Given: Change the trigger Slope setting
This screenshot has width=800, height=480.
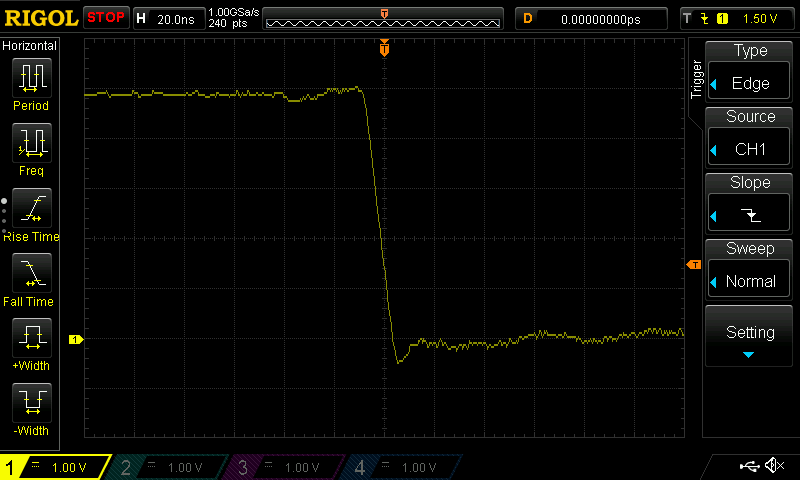Looking at the screenshot, I should (x=750, y=204).
